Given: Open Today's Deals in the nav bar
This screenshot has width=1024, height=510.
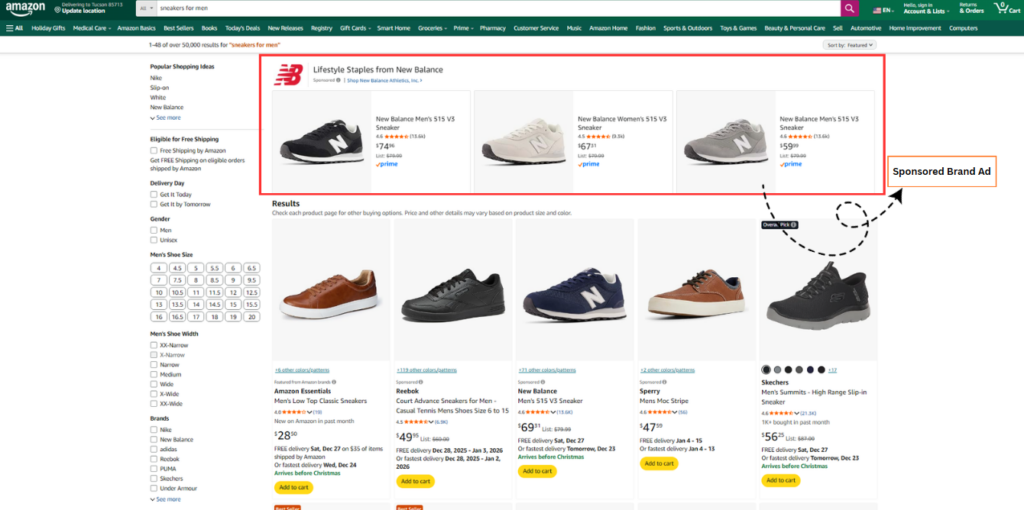Looking at the screenshot, I should click(x=243, y=28).
